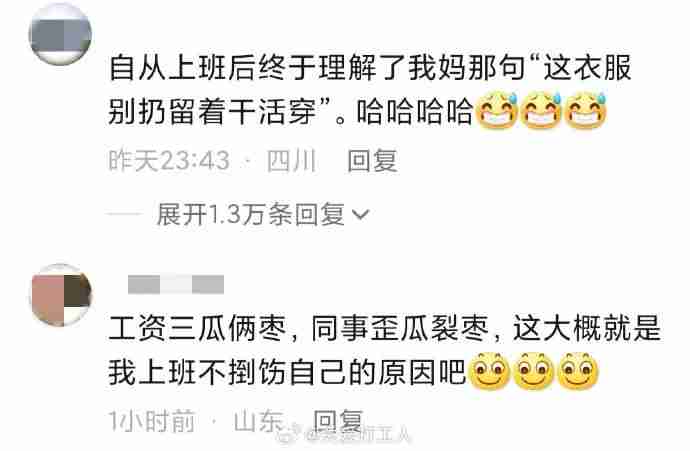Expand 展开1.3万条回复 thread

(x=262, y=215)
